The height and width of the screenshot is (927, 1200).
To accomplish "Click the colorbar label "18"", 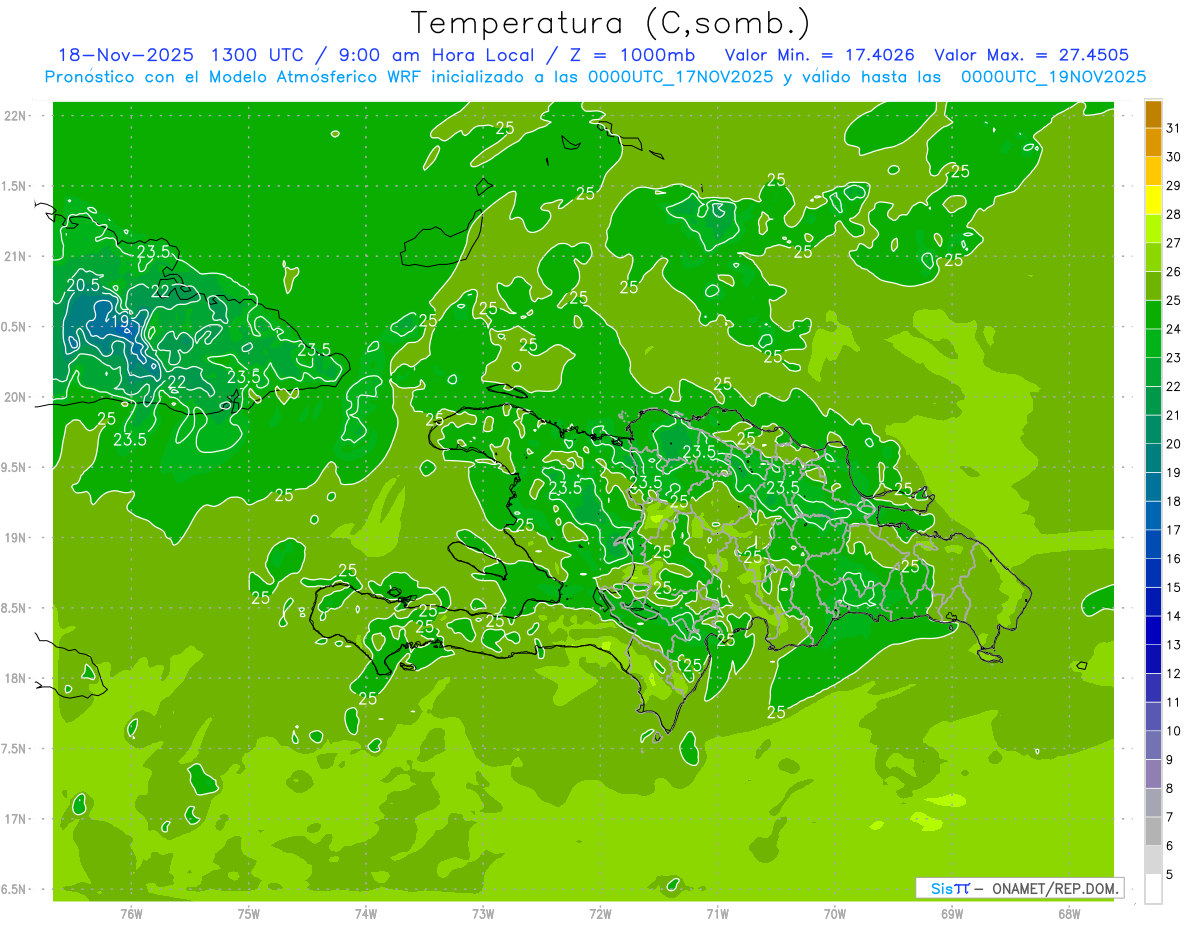I will click(1174, 501).
